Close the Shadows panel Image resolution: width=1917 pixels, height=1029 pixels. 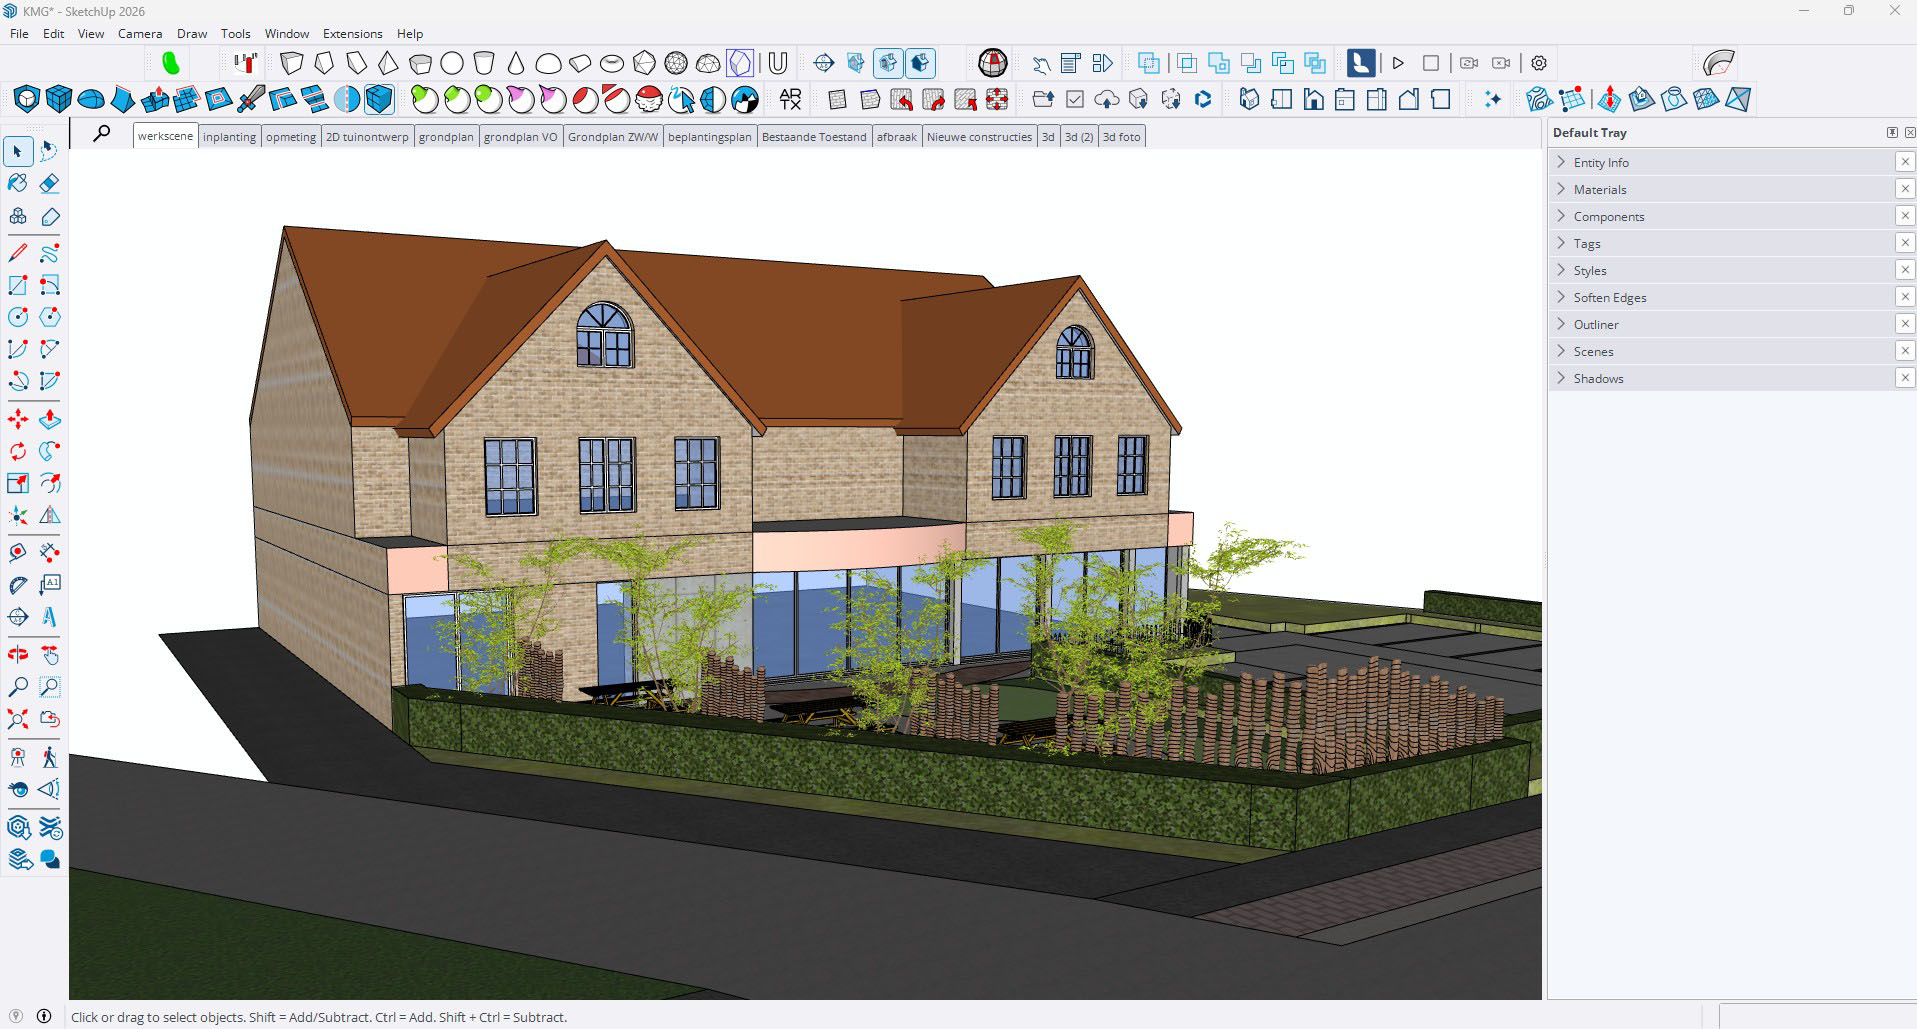tap(1905, 378)
